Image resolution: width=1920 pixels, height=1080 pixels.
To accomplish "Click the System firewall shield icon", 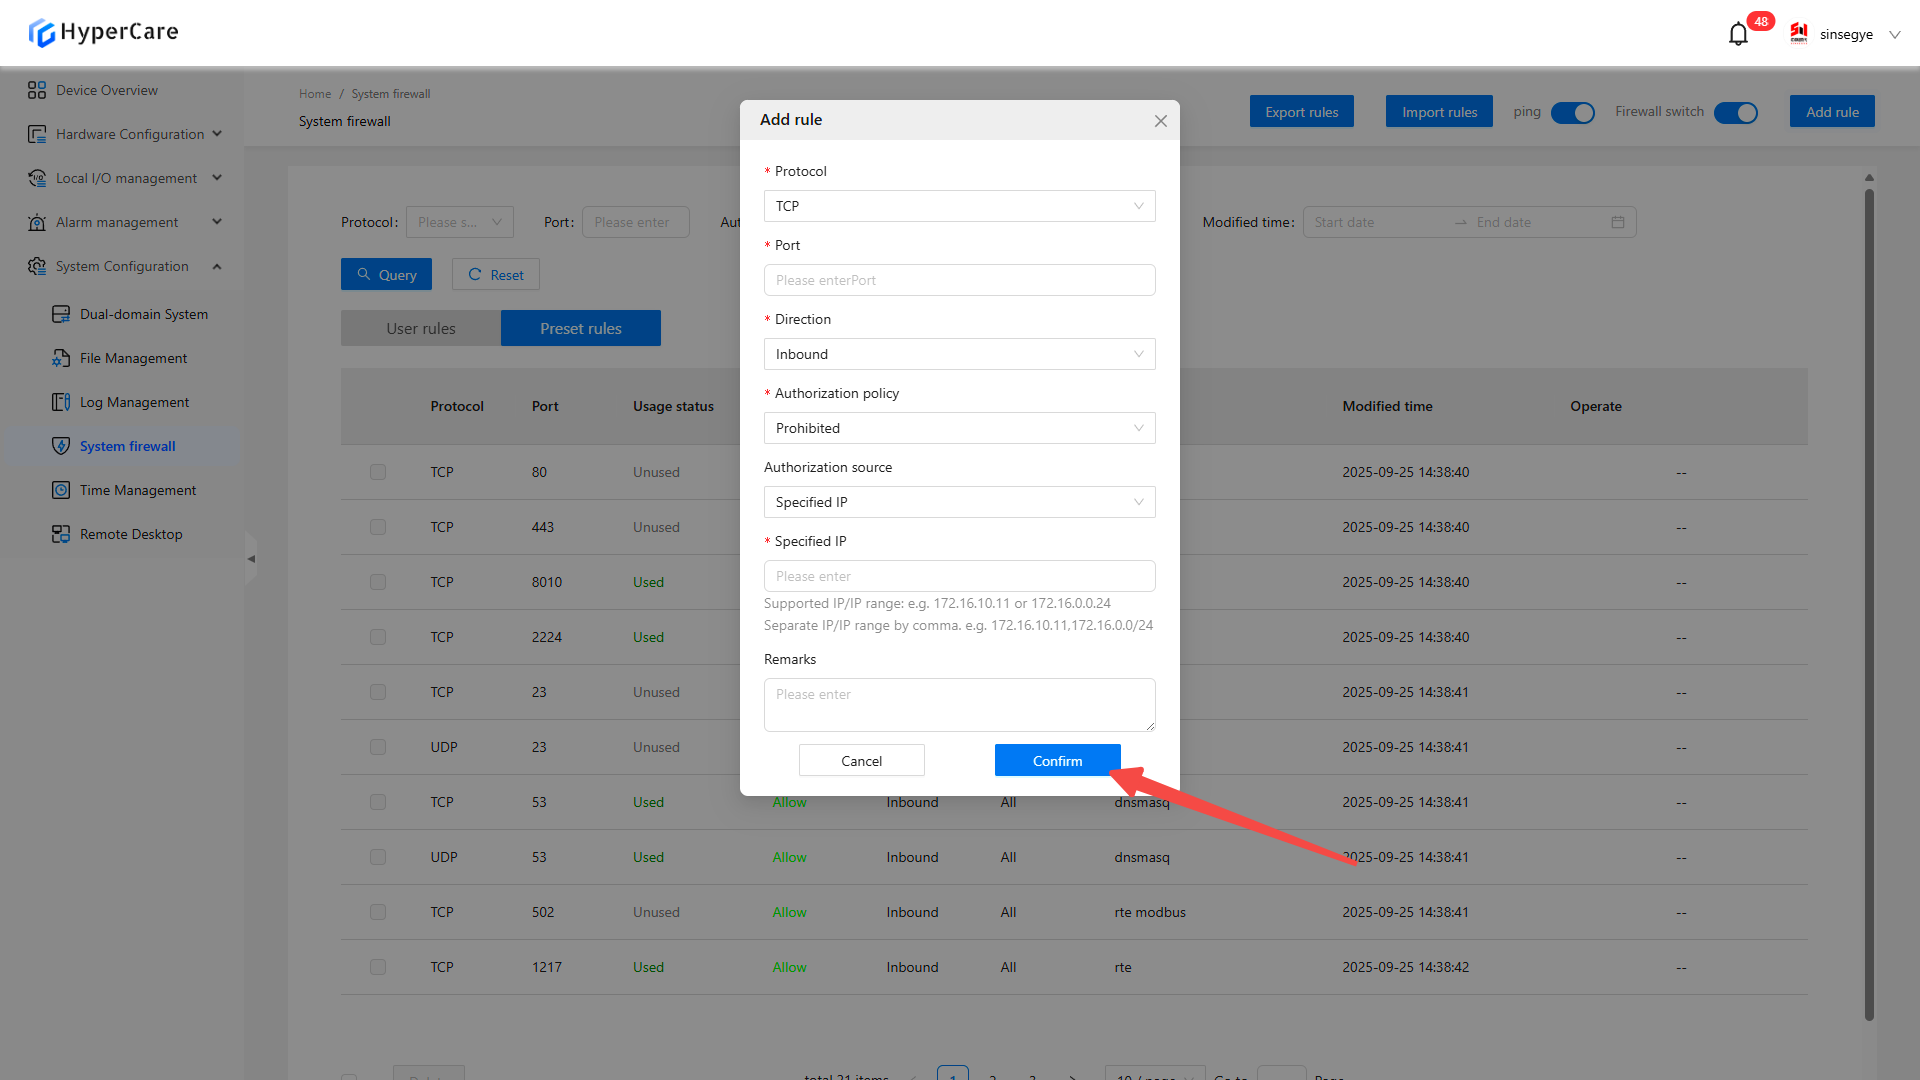I will pyautogui.click(x=61, y=446).
